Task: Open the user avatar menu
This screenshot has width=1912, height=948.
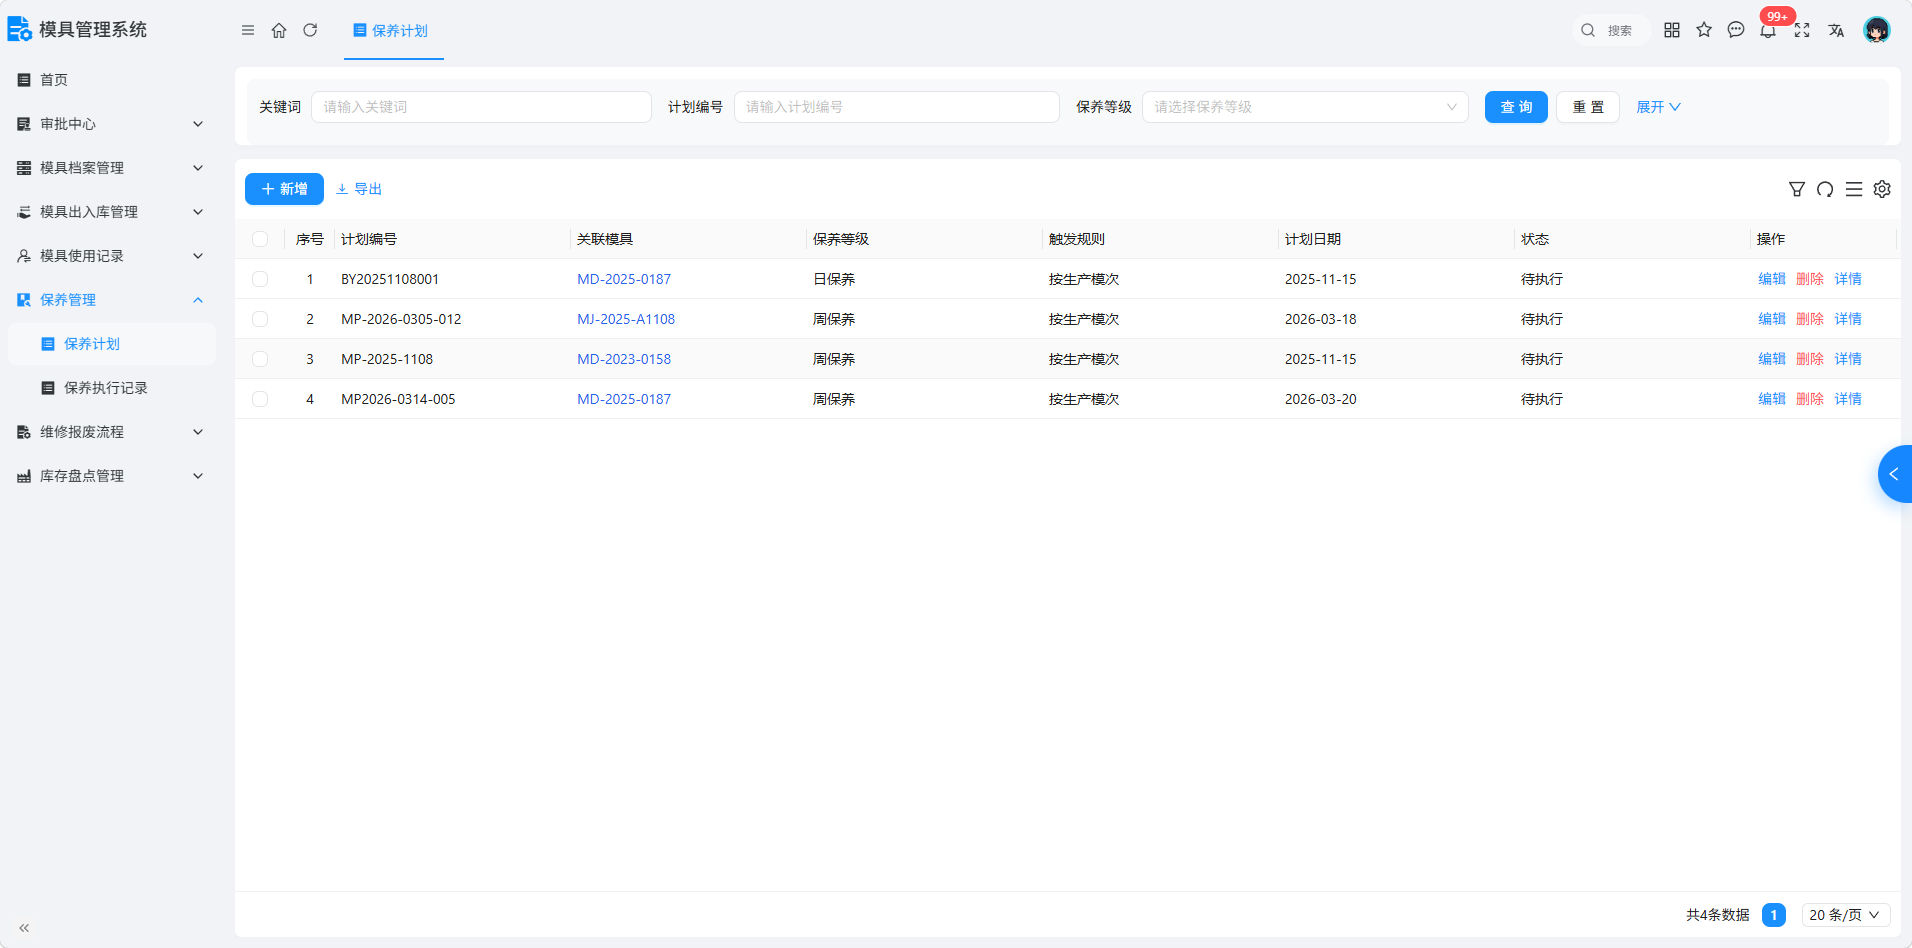Action: [1877, 30]
